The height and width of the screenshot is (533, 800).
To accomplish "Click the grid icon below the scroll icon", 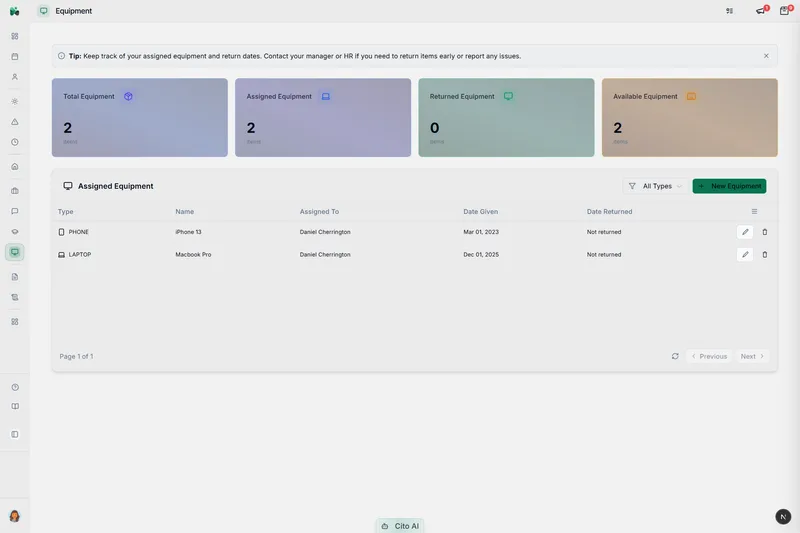I will click(x=15, y=322).
